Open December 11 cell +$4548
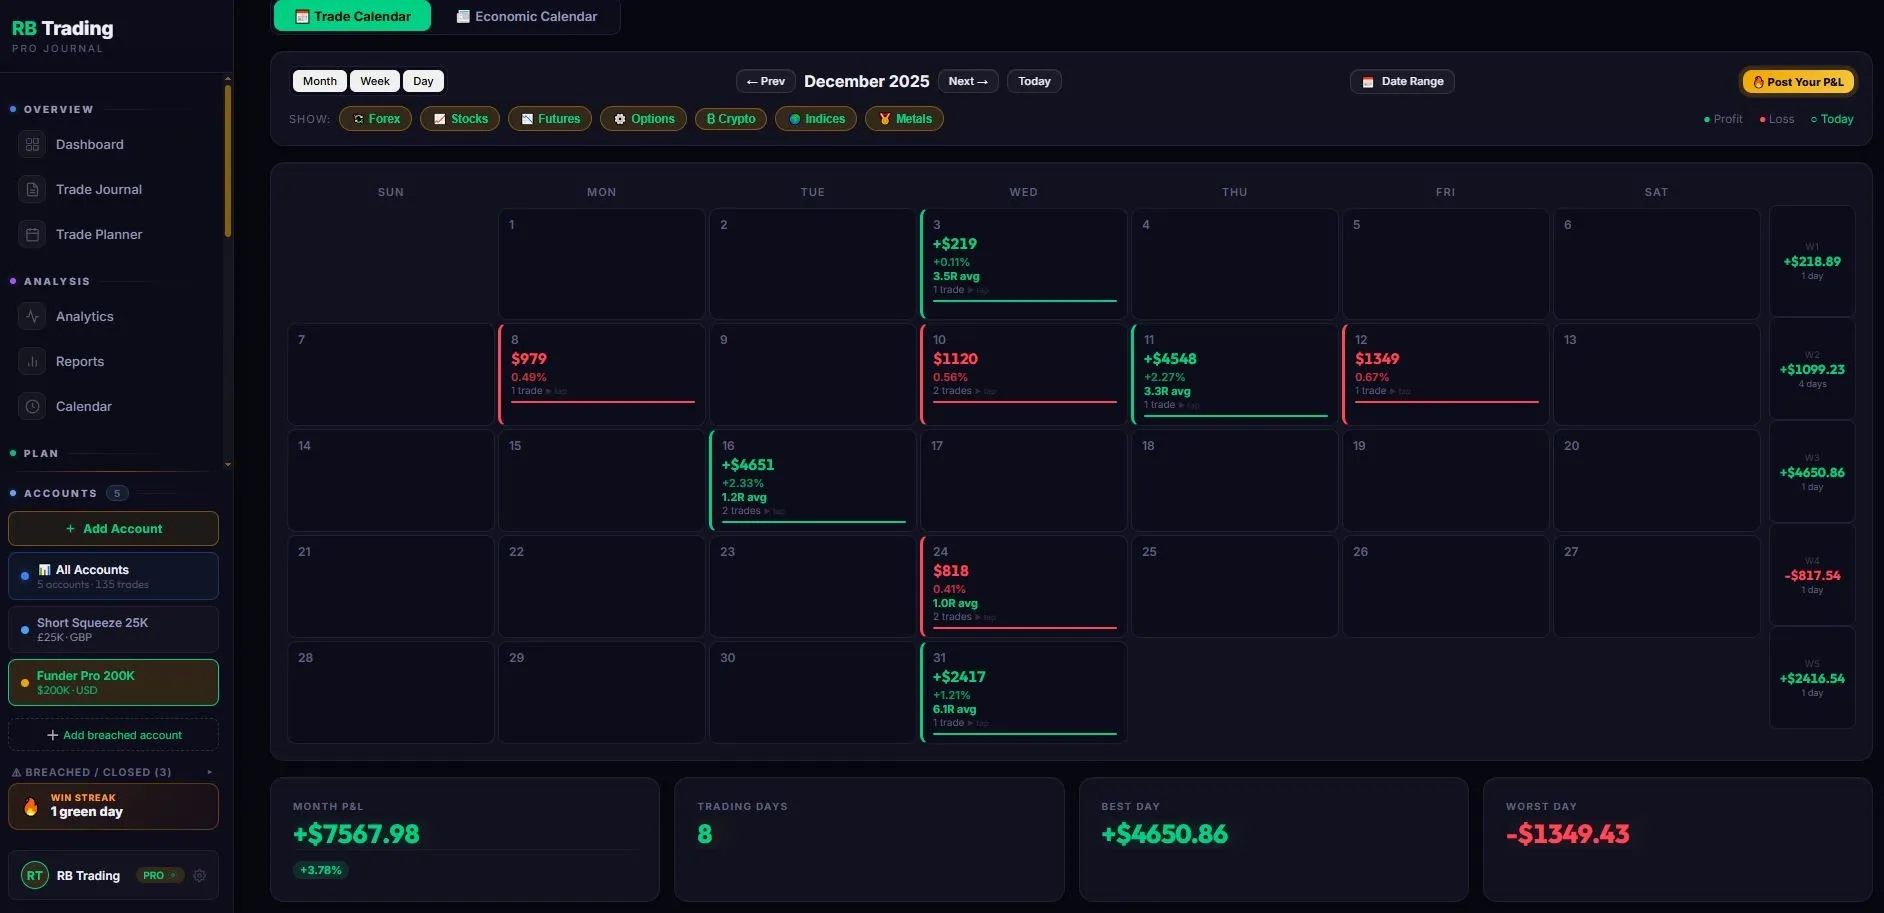The image size is (1884, 913). pyautogui.click(x=1234, y=374)
